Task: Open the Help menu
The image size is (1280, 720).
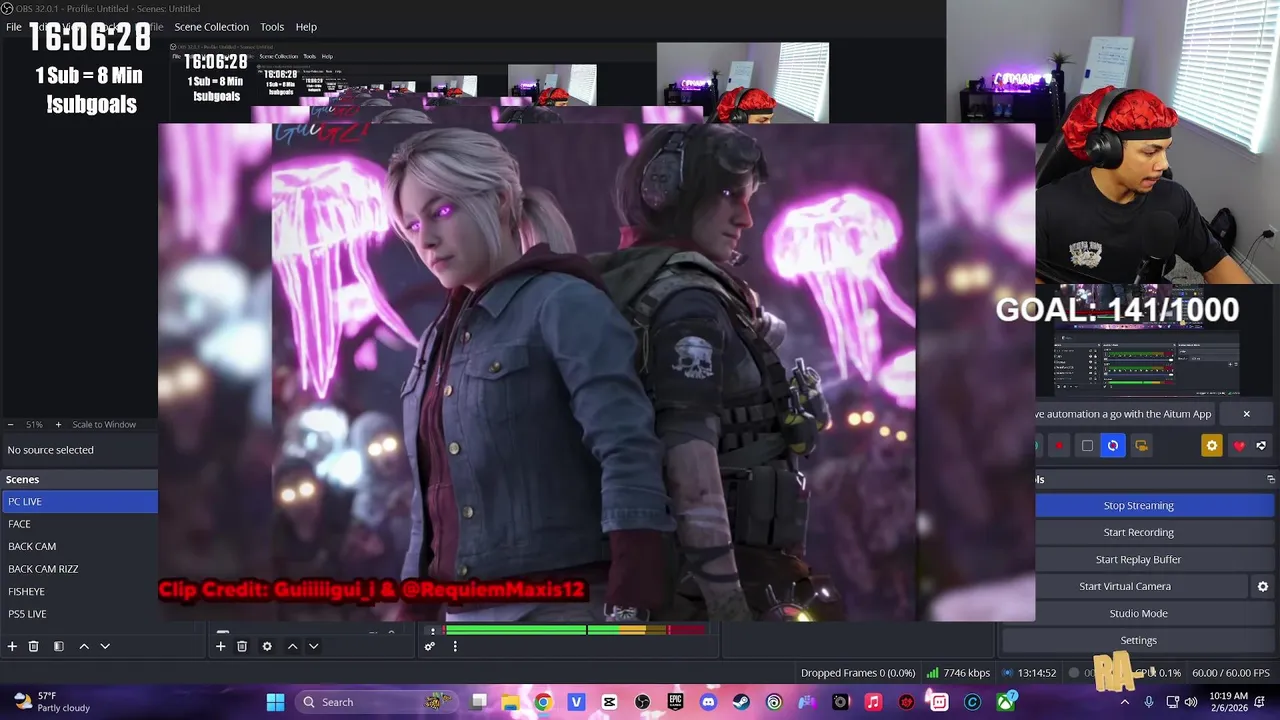Action: pyautogui.click(x=306, y=27)
